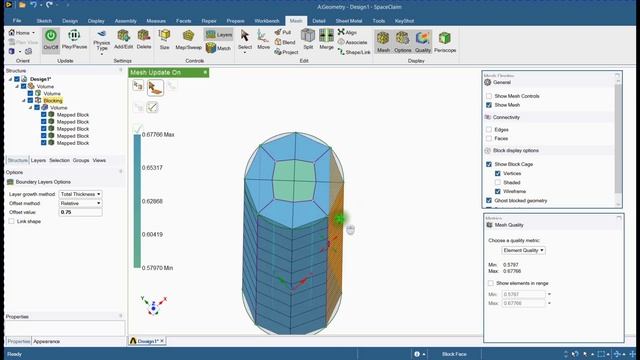Select the Match control tool
This screenshot has width=640, height=360.
pyautogui.click(x=218, y=48)
